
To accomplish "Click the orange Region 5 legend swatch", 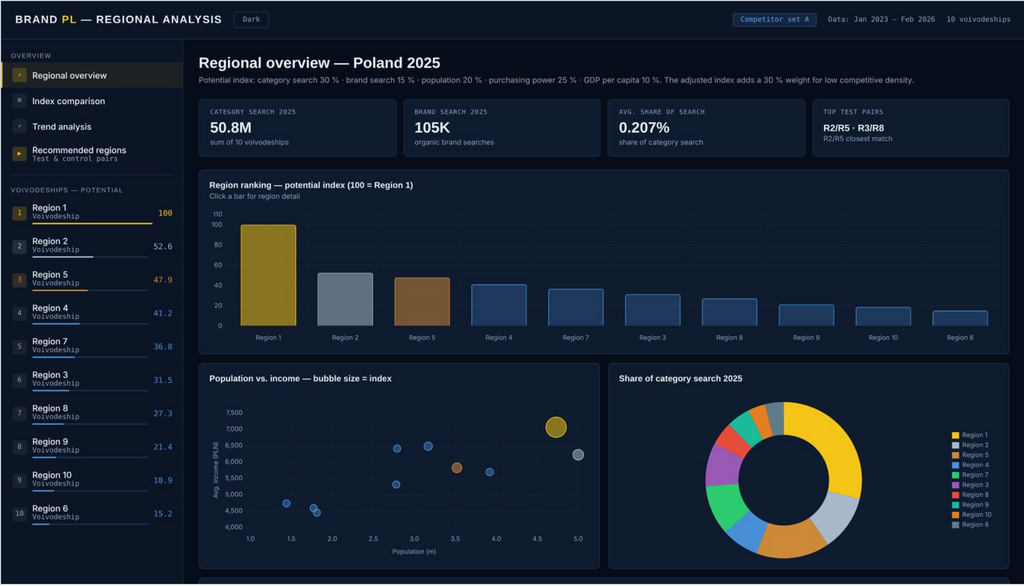I will click(x=955, y=455).
